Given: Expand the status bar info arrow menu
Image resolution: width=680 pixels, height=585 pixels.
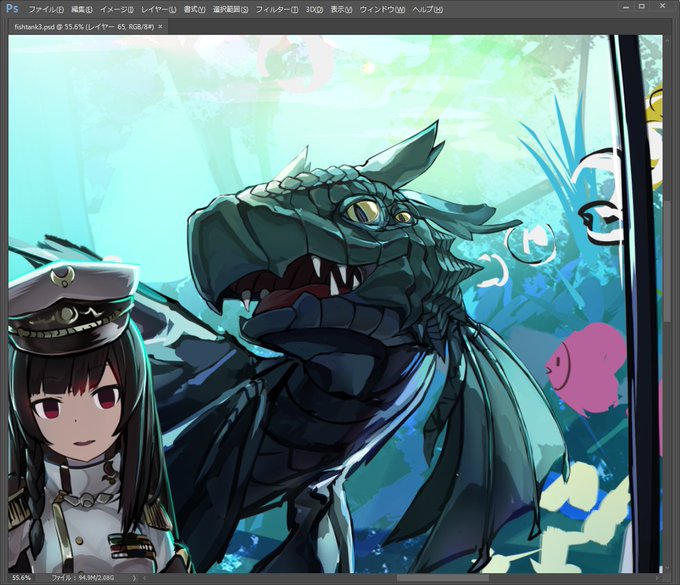Looking at the screenshot, I should point(134,578).
